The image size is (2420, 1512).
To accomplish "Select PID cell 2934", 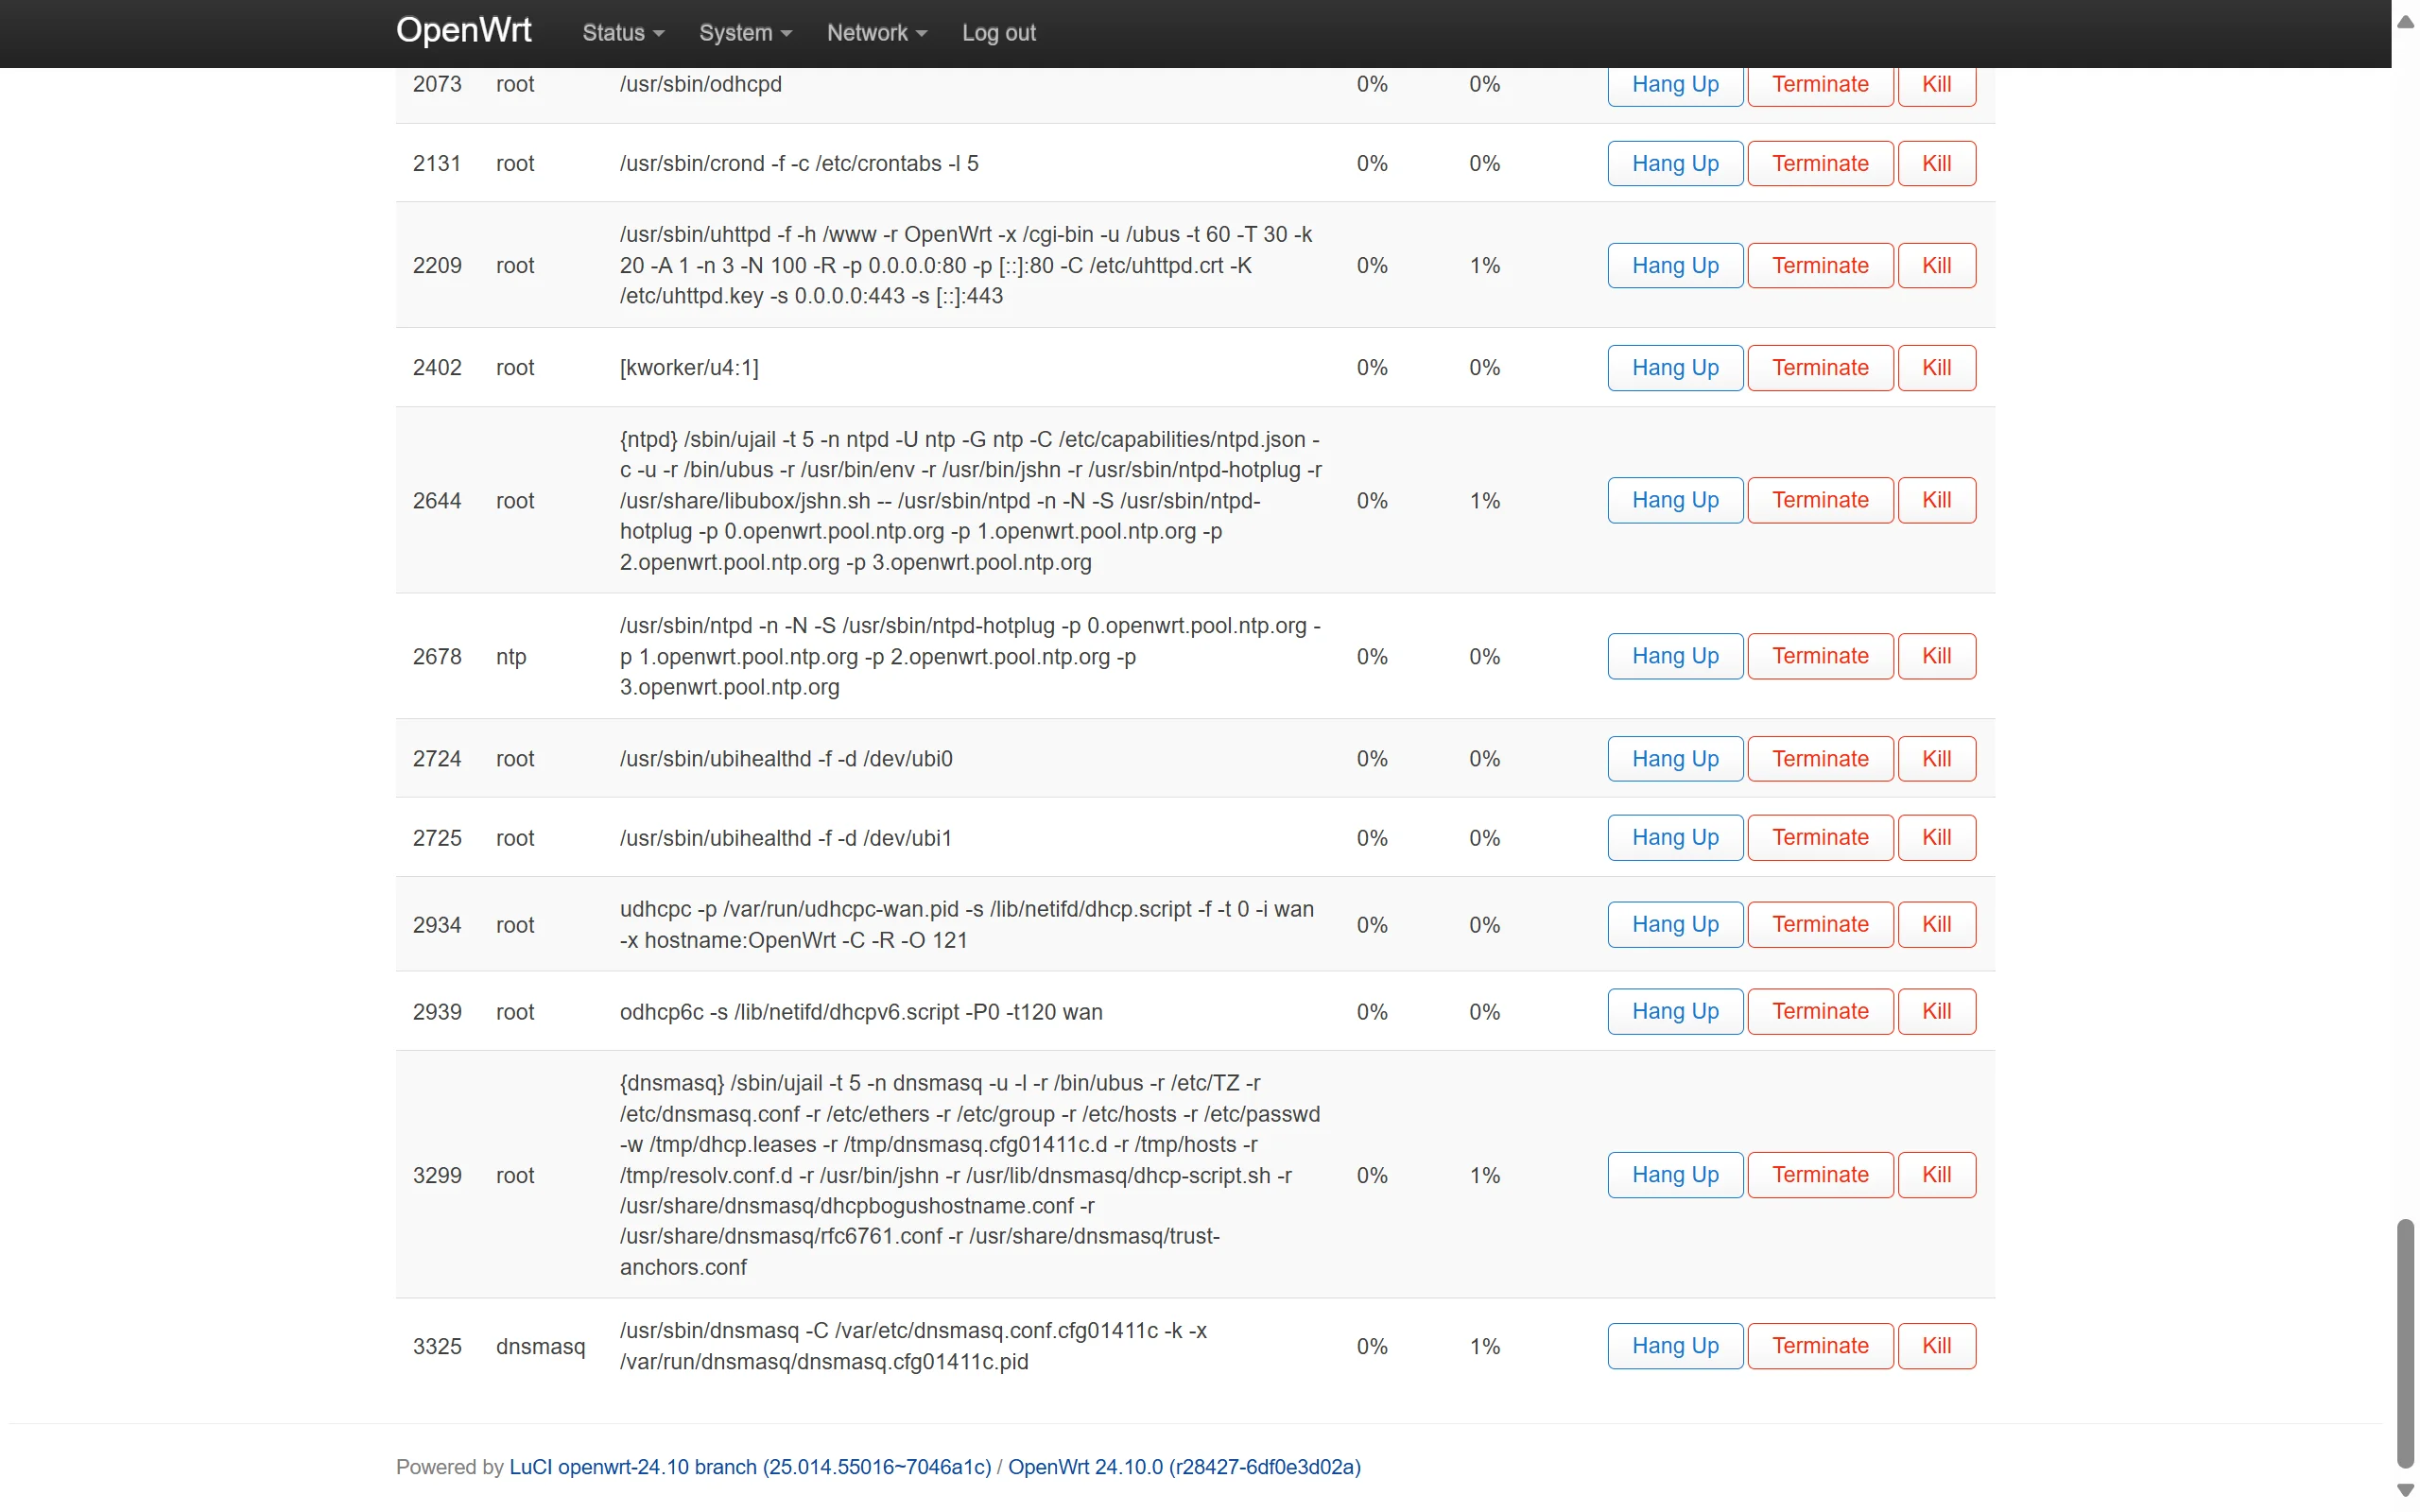I will (x=437, y=925).
